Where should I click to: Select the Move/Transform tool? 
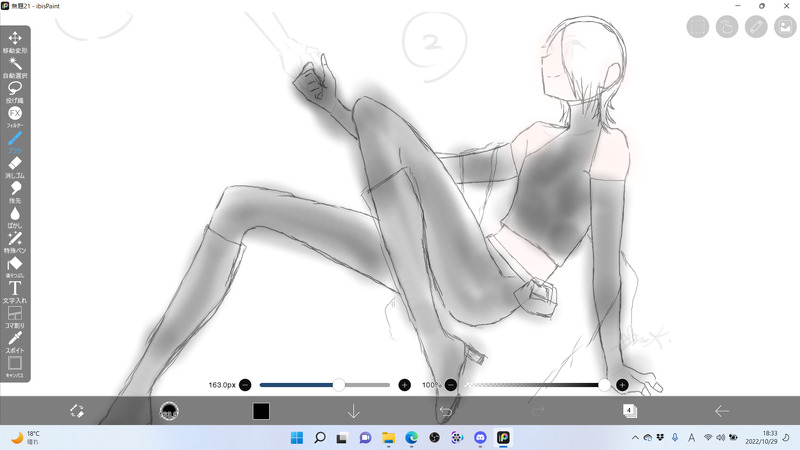(15, 42)
